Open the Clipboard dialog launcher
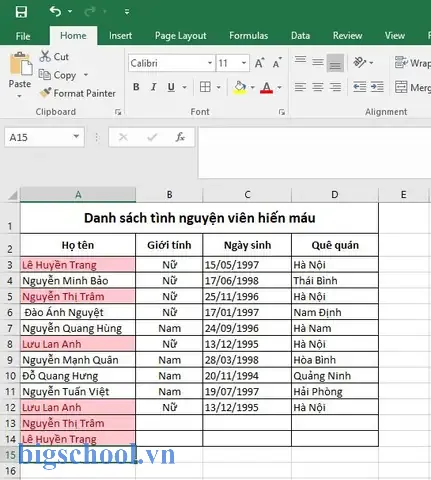This screenshot has width=431, height=480. [118, 112]
